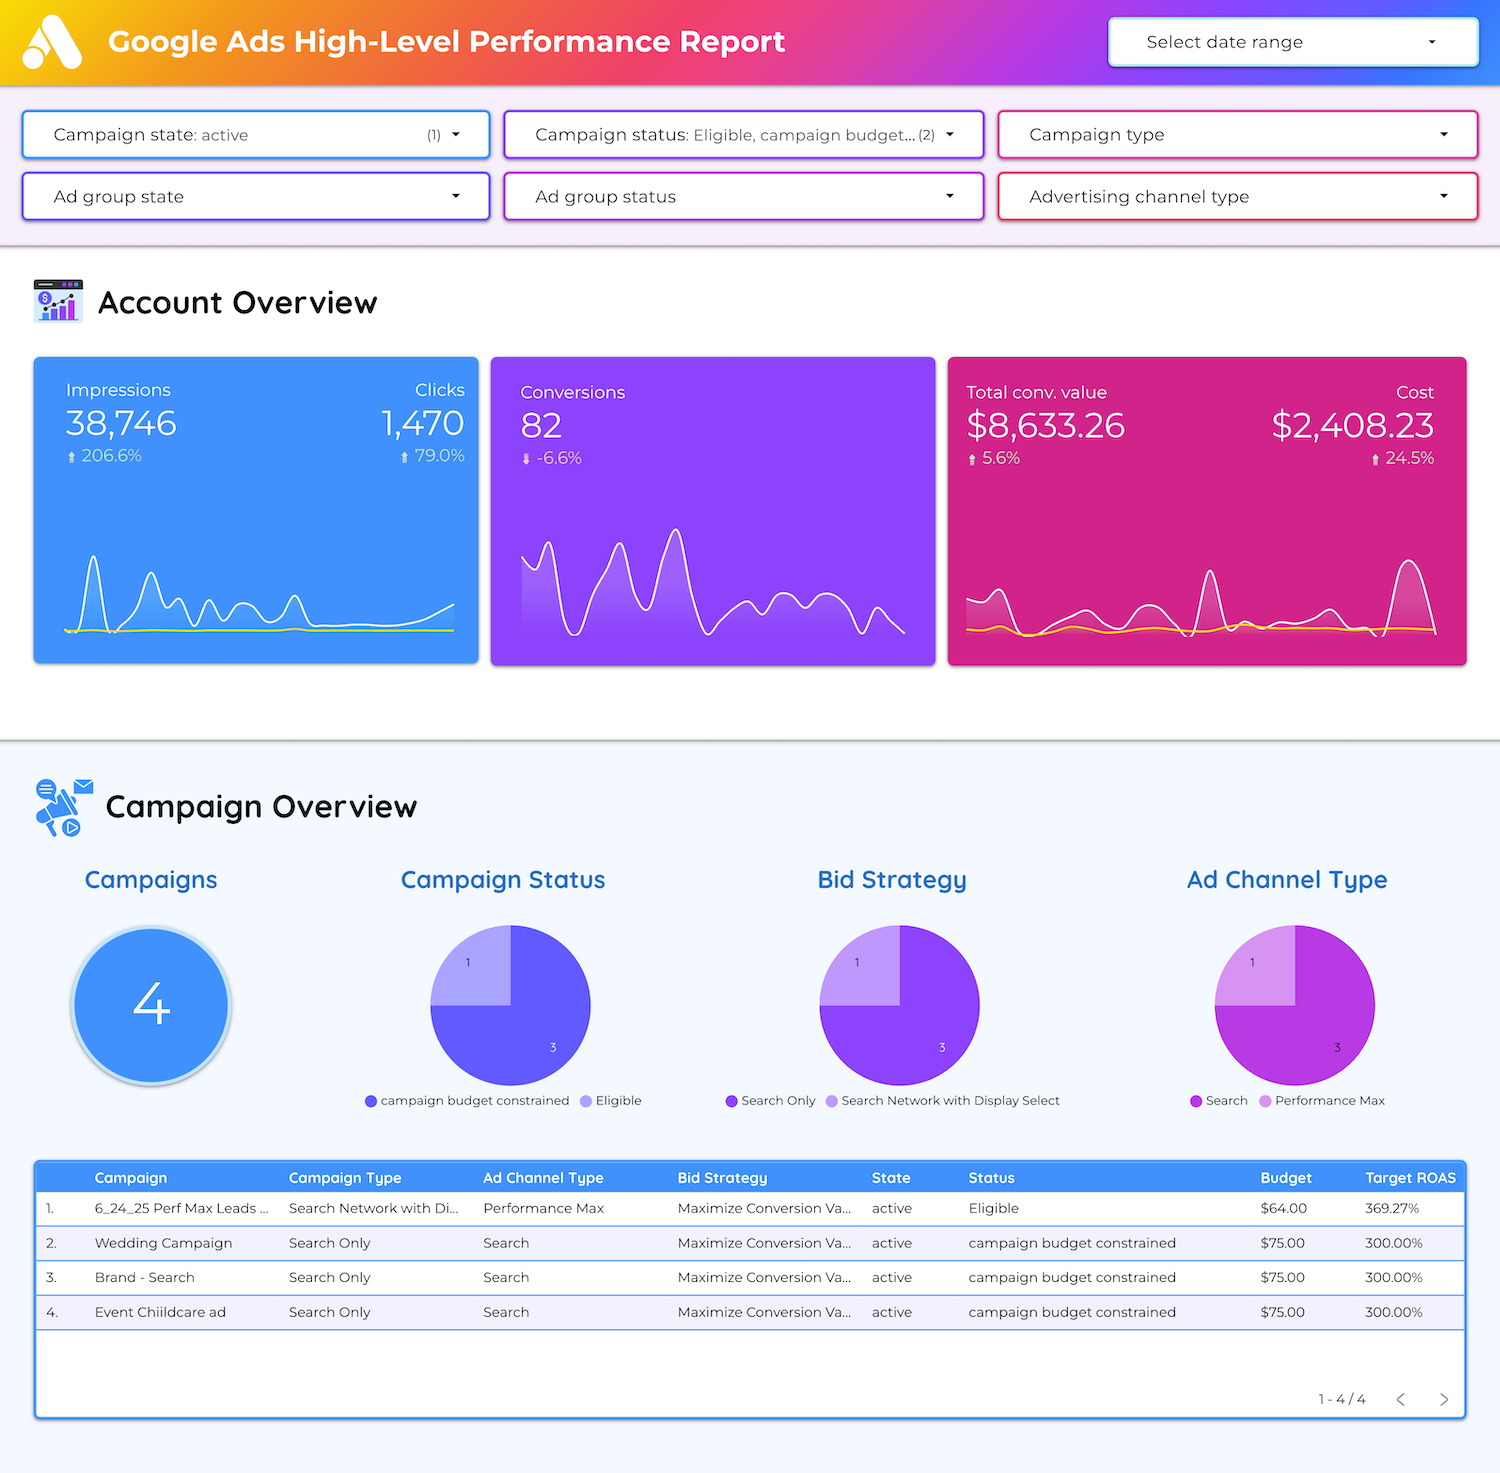Sort table by Target ROAS header
1500x1473 pixels.
click(1410, 1178)
